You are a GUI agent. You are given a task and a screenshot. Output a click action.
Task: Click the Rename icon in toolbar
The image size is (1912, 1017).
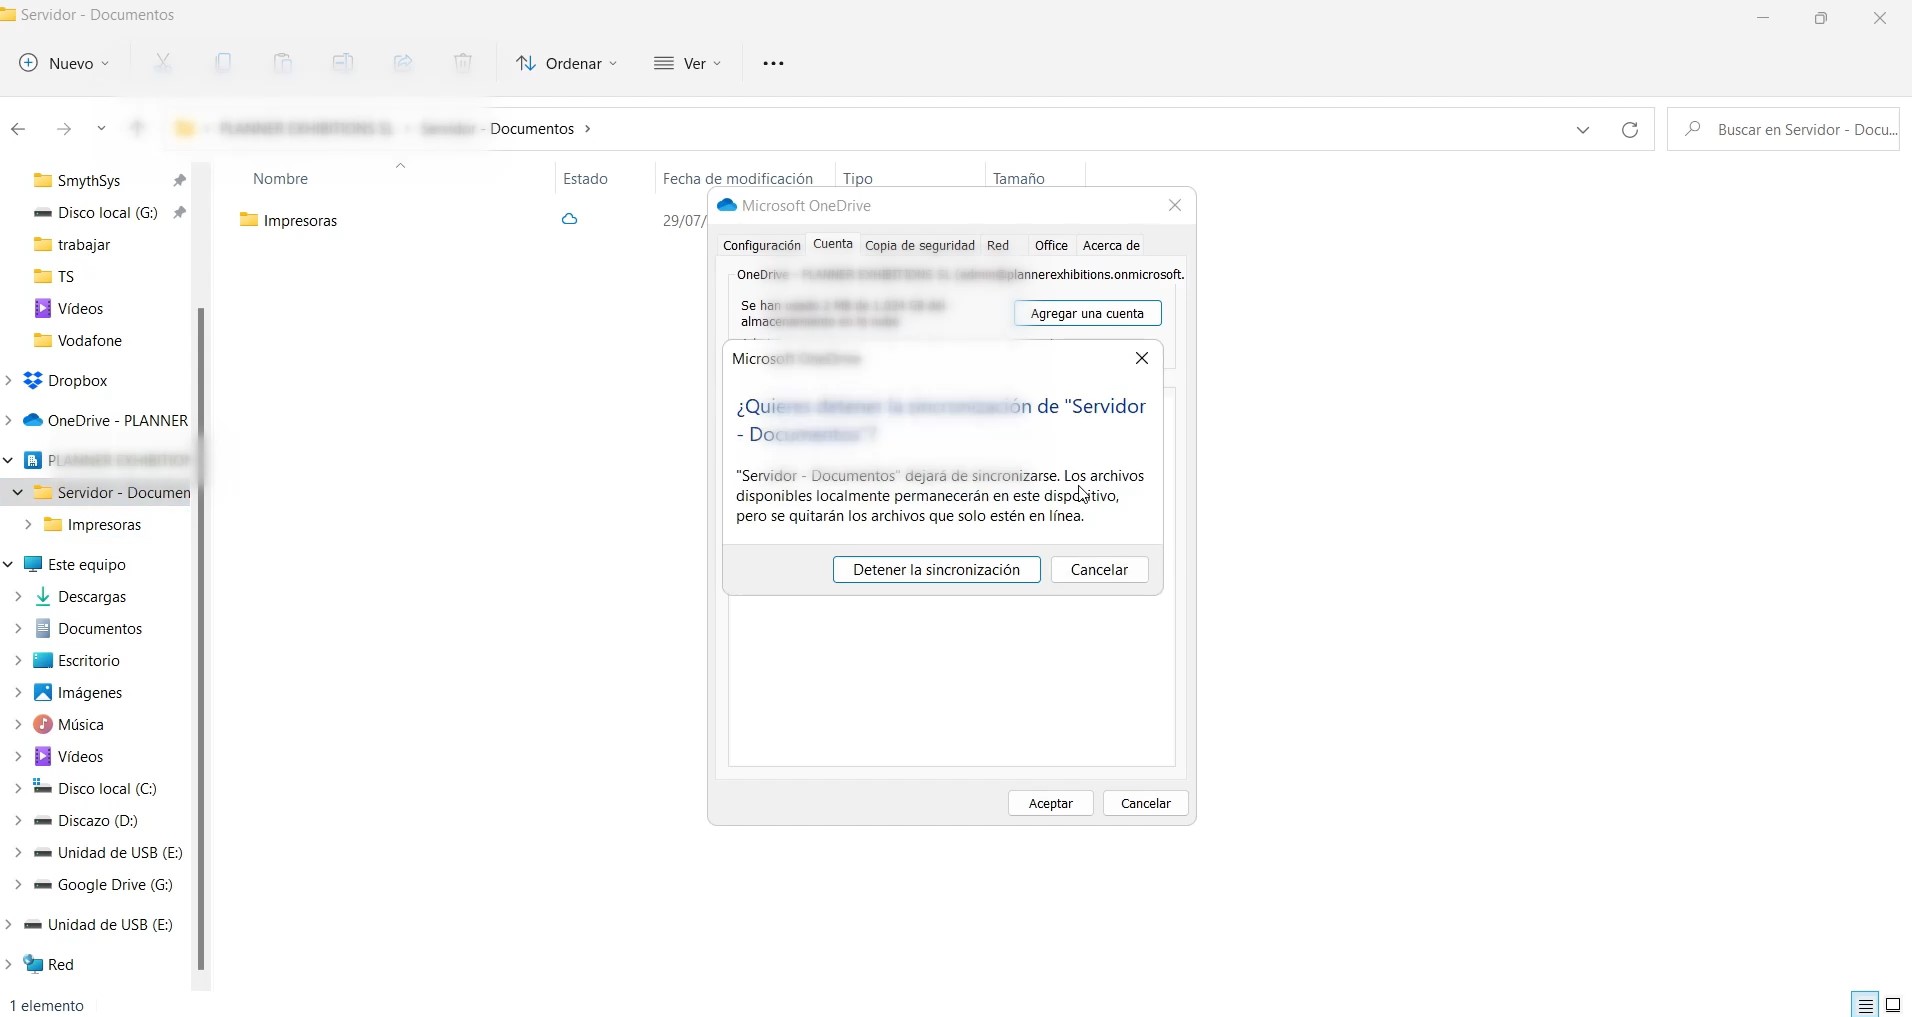[x=343, y=63]
